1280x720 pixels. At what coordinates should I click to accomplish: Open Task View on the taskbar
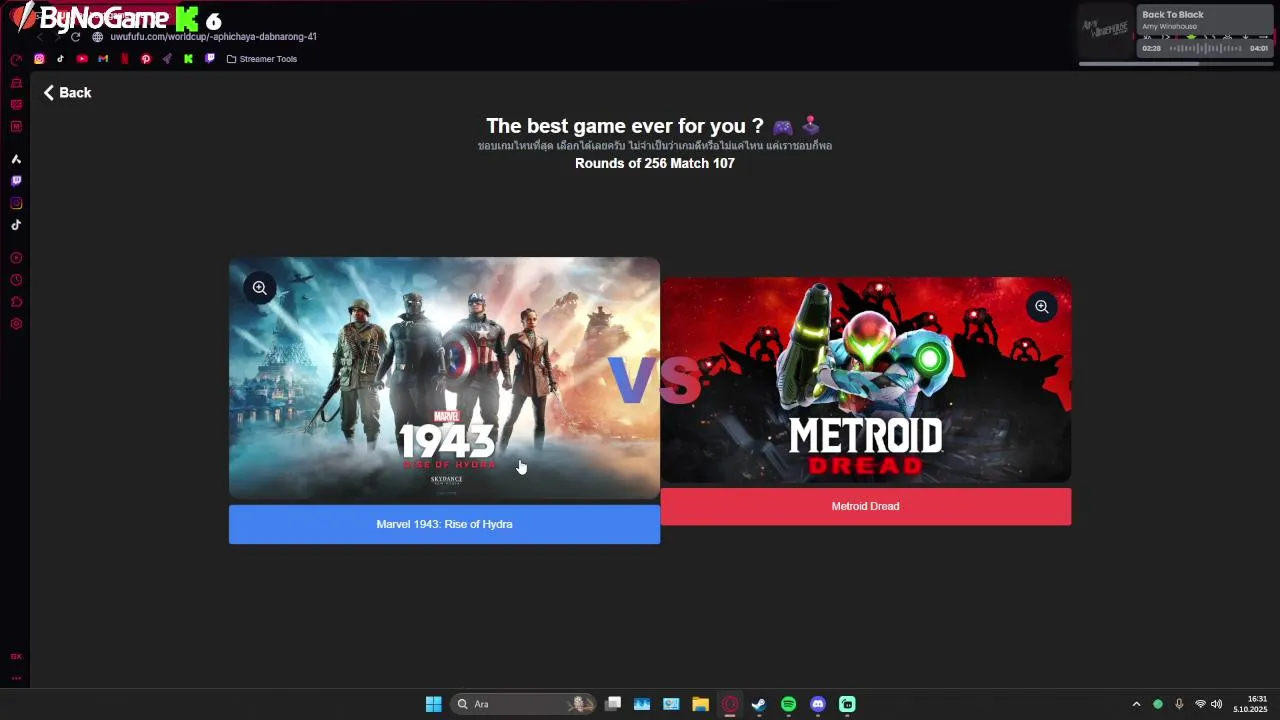click(x=613, y=704)
